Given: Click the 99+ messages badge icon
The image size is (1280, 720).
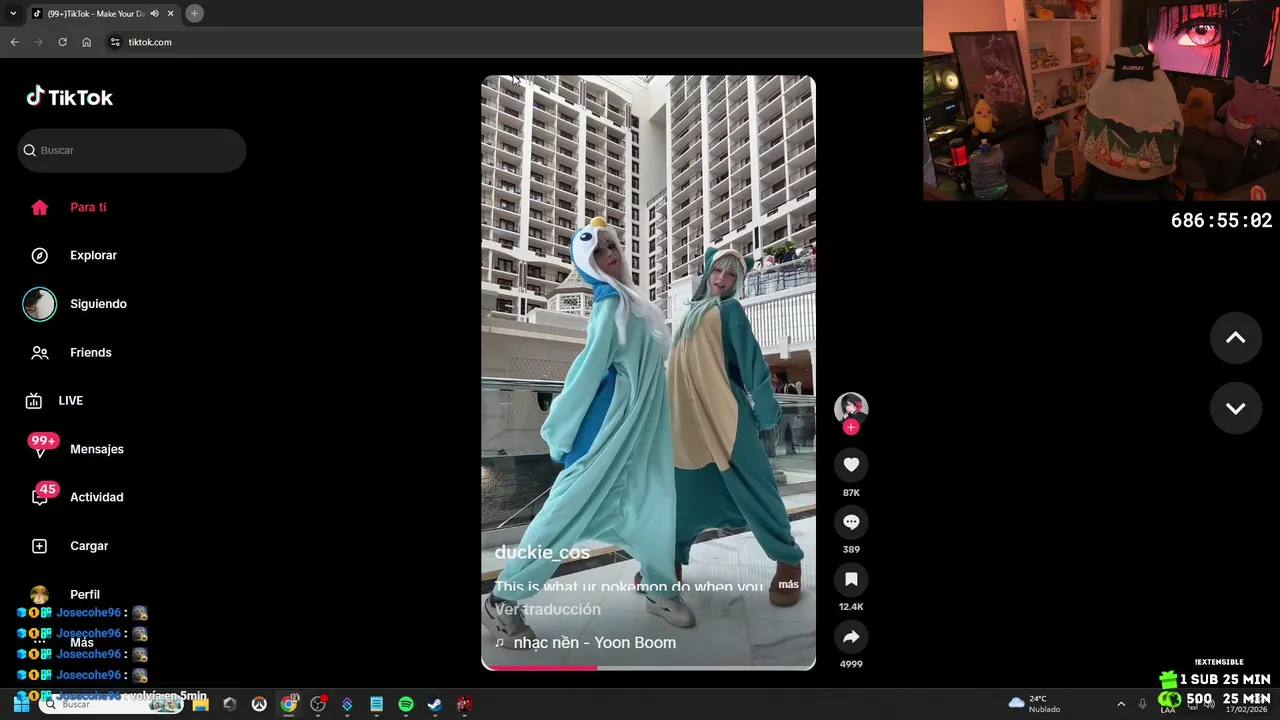Looking at the screenshot, I should (43, 441).
